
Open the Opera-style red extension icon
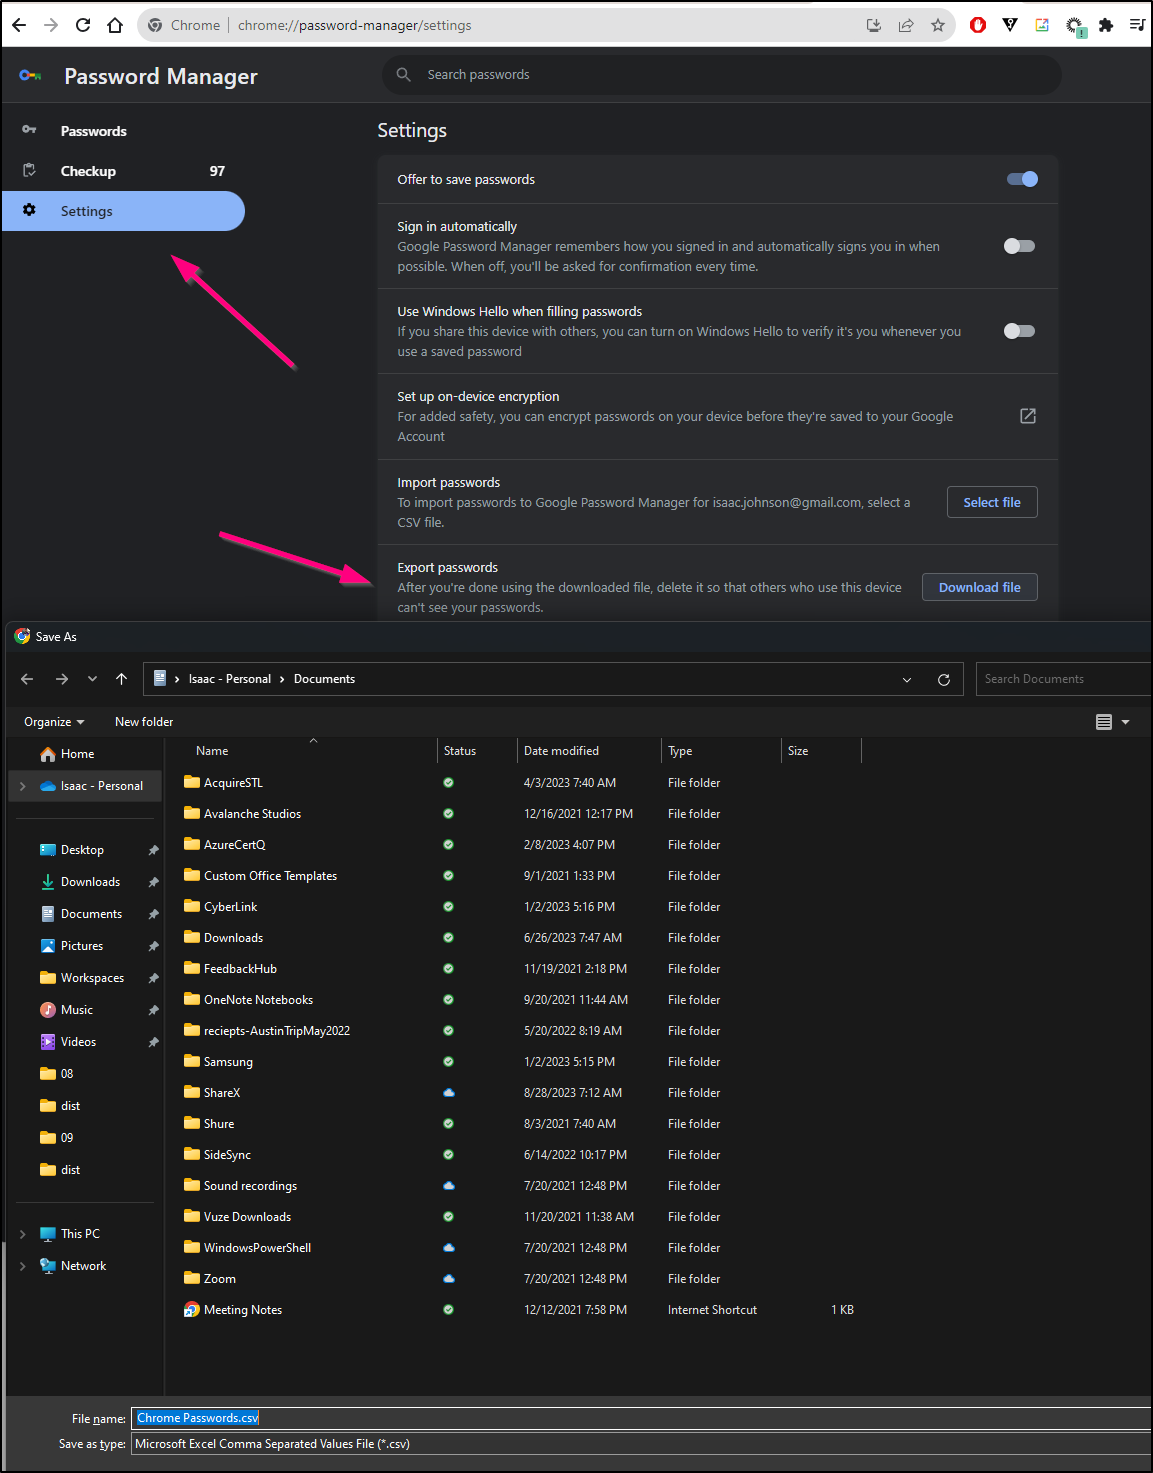point(978,25)
